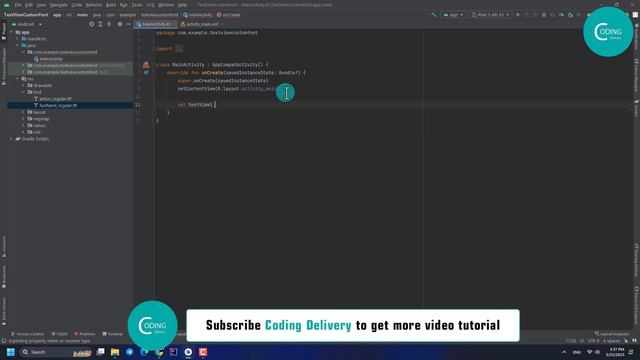This screenshot has height=360, width=640.
Task: Click the UTF-8 encoding status entry
Action: click(593, 341)
